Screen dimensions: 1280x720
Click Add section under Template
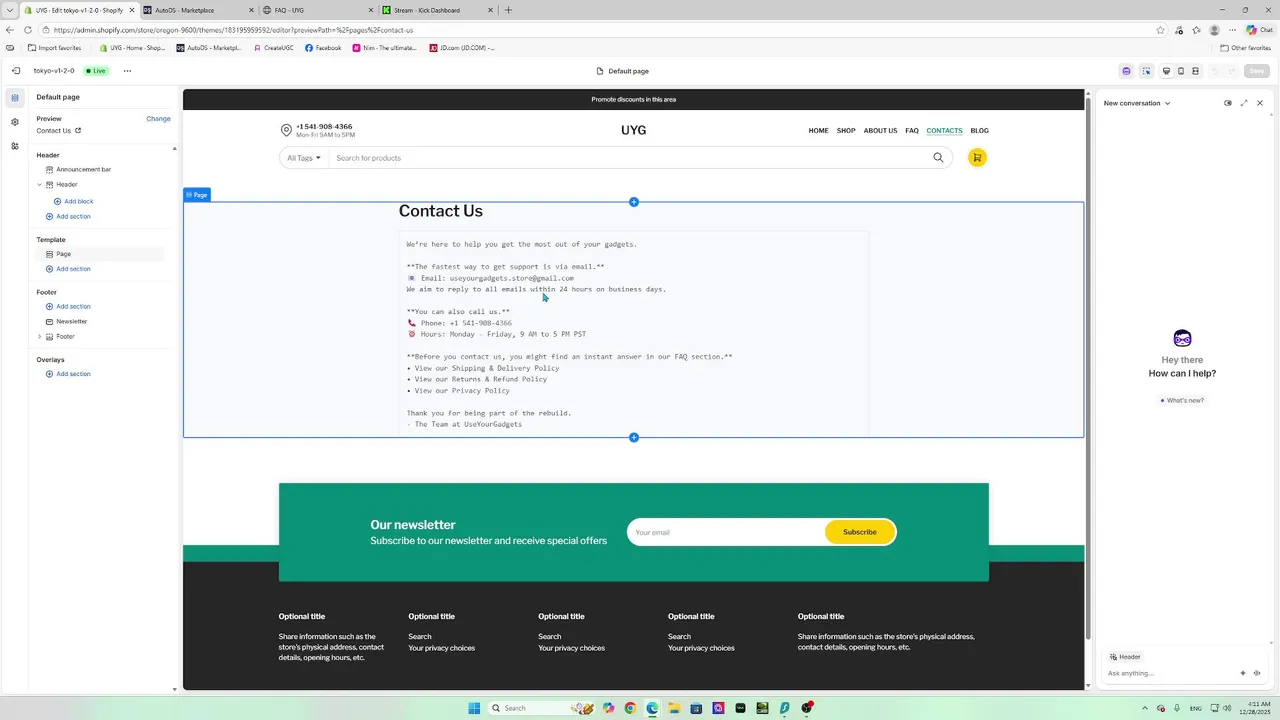(x=68, y=269)
